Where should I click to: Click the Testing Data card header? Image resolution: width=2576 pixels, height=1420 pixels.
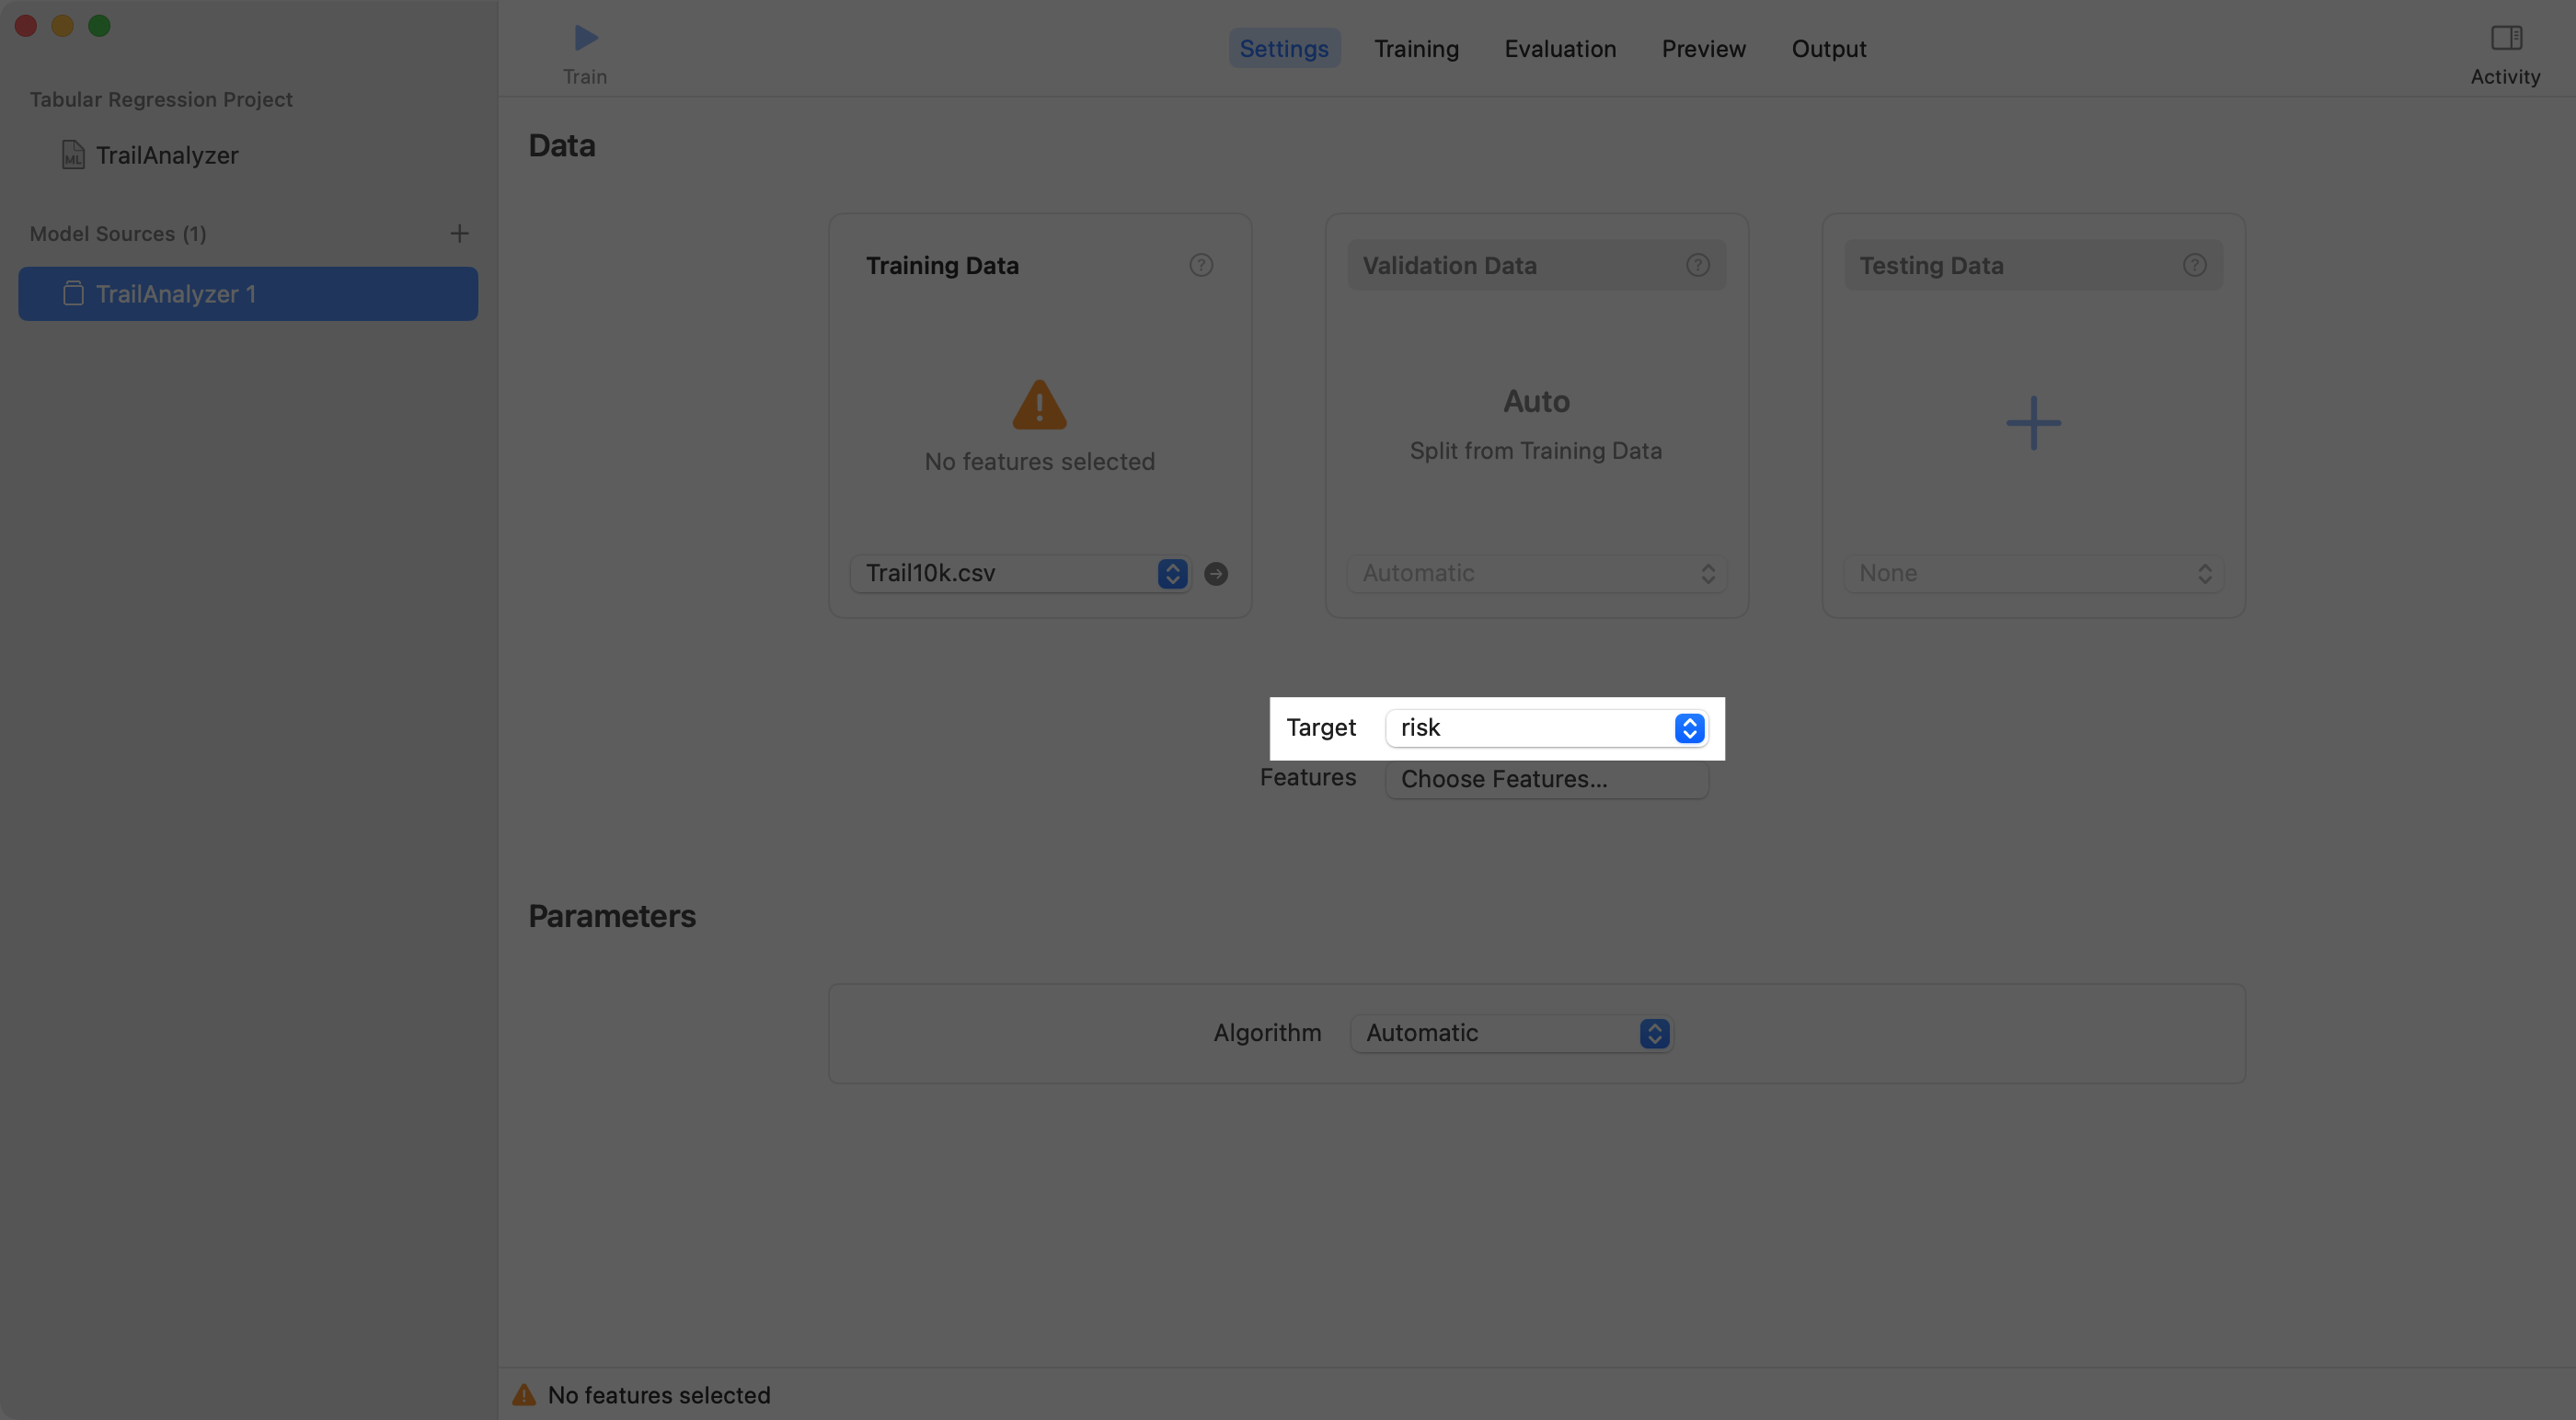[x=2034, y=265]
